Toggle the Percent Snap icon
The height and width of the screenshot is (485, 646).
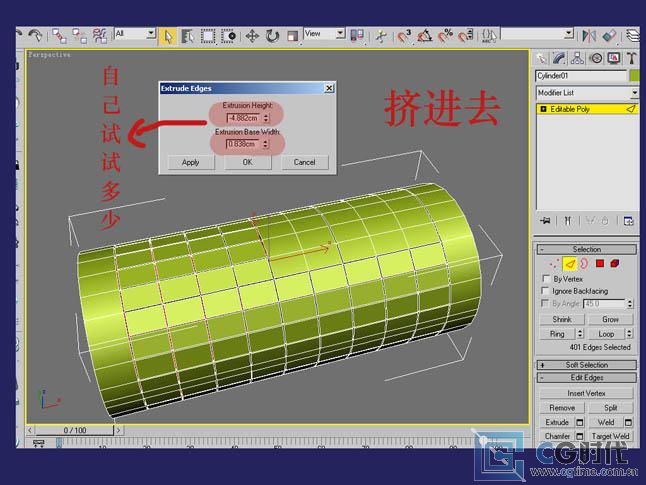point(445,36)
